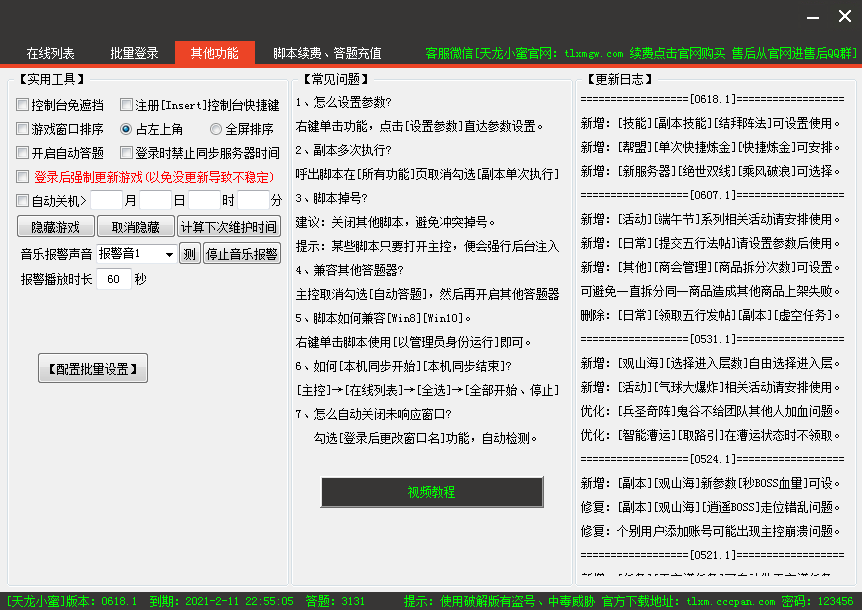Click the 气球大爆炸 activity changelog line
Screen dimensions: 862x610
(x=711, y=387)
